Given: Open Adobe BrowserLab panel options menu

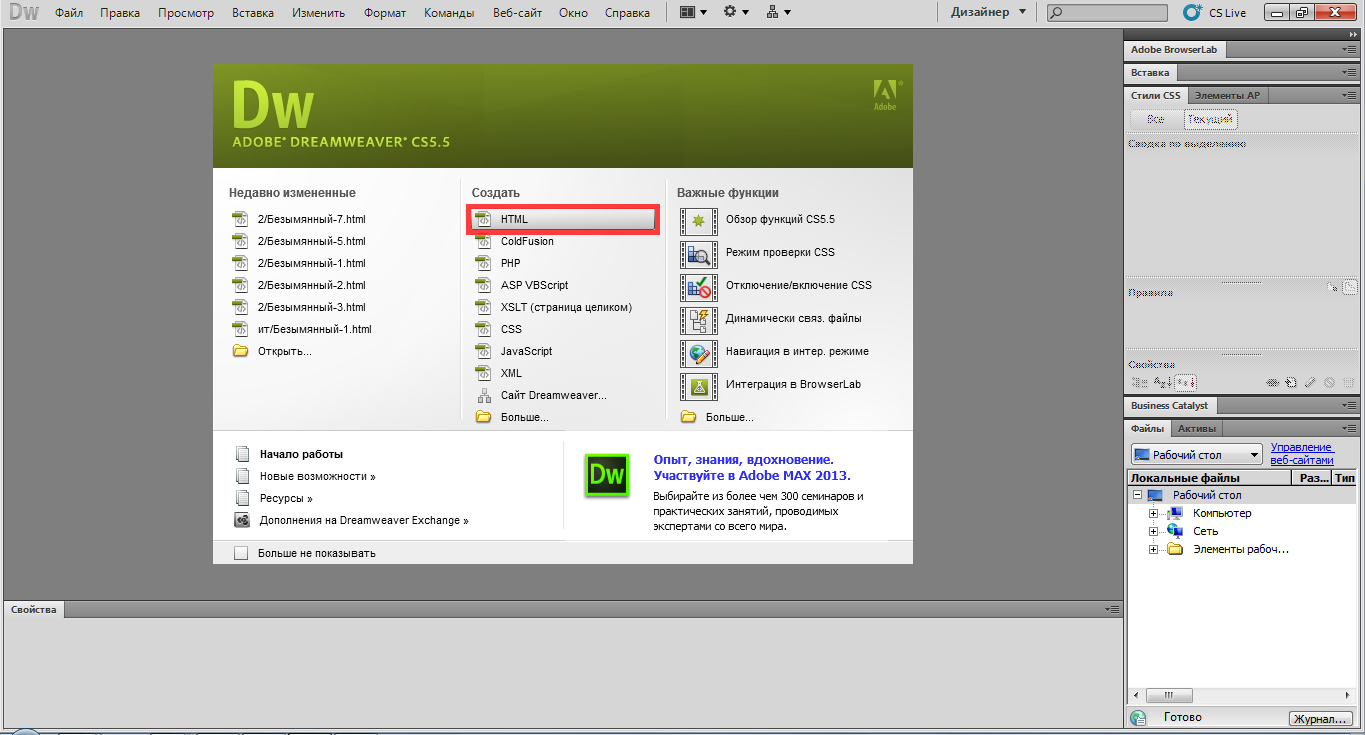Looking at the screenshot, I should point(1350,49).
